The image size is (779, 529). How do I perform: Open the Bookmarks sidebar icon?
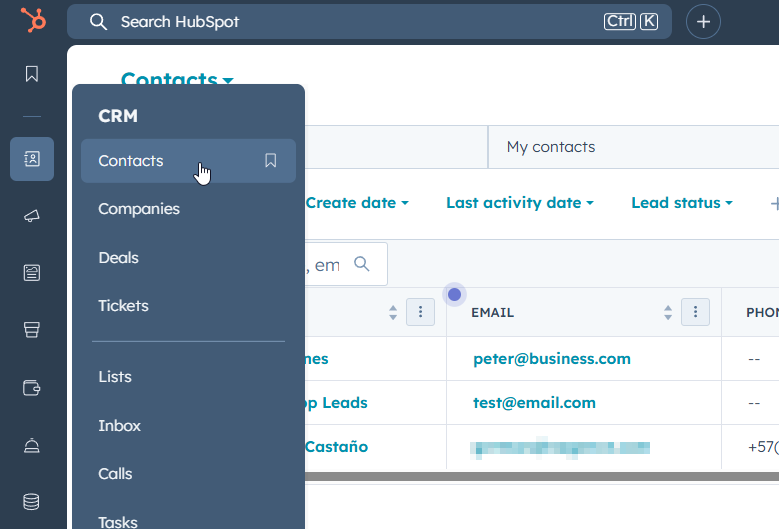tap(32, 74)
